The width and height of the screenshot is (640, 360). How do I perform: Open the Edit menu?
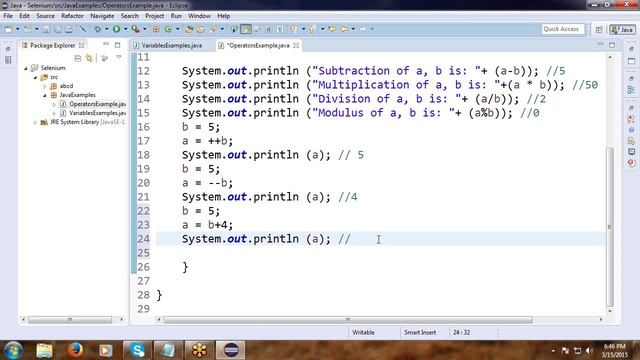click(x=24, y=16)
